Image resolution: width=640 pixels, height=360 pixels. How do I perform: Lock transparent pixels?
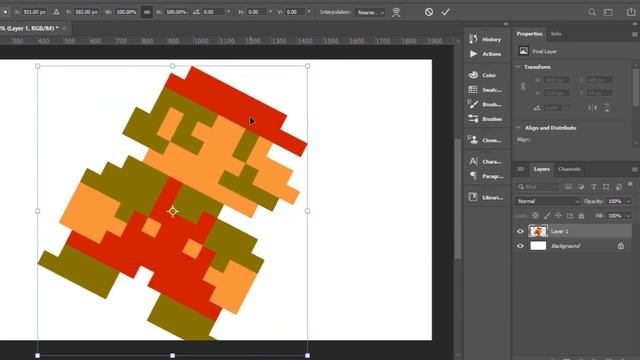pyautogui.click(x=535, y=216)
